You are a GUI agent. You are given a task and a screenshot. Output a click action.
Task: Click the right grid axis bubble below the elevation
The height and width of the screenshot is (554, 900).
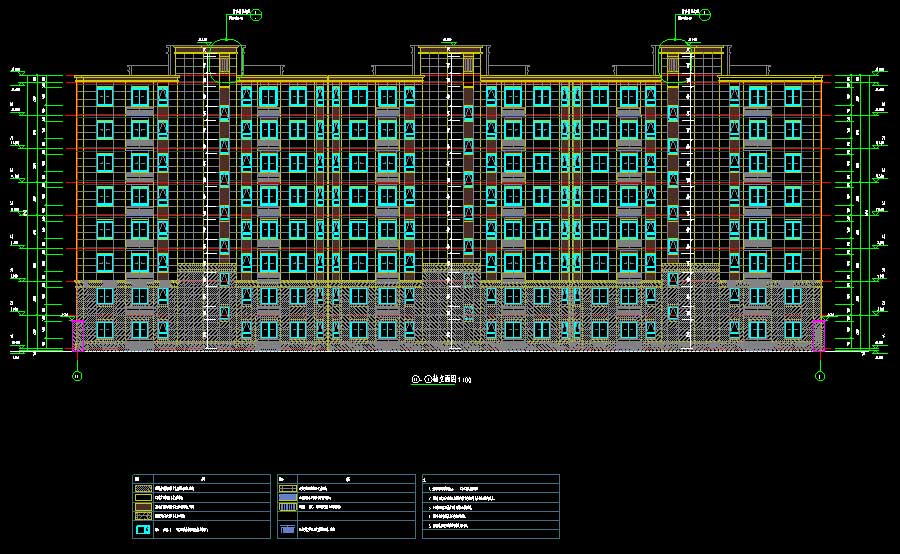coord(820,377)
